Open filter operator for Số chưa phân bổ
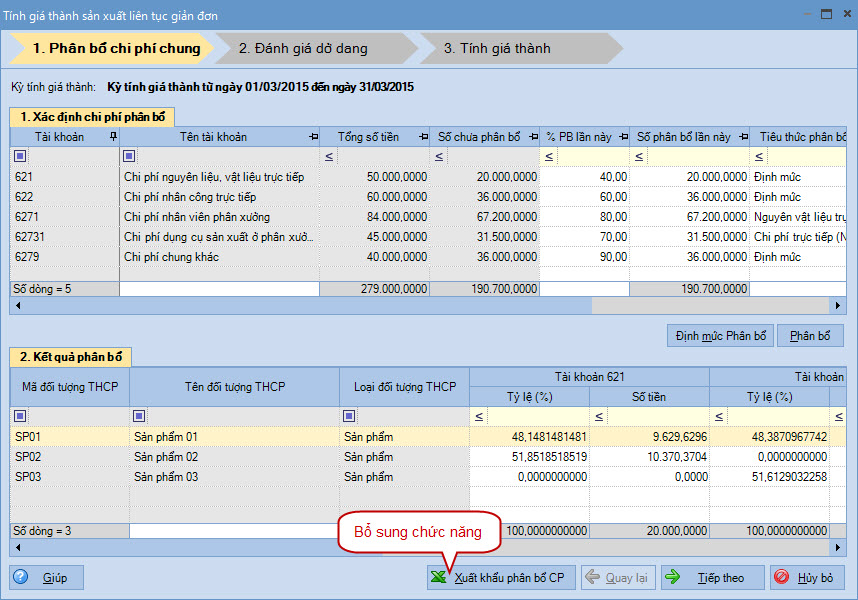 [x=439, y=157]
